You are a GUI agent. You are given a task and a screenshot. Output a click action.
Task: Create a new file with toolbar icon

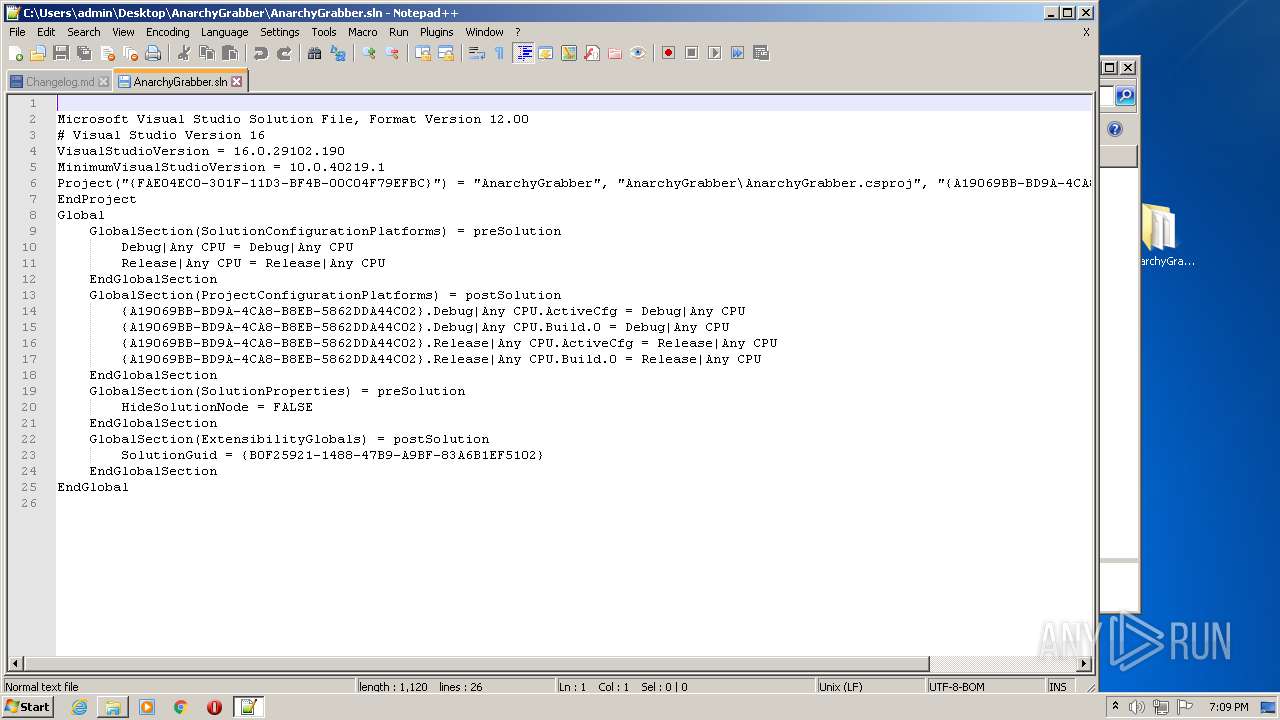click(16, 53)
